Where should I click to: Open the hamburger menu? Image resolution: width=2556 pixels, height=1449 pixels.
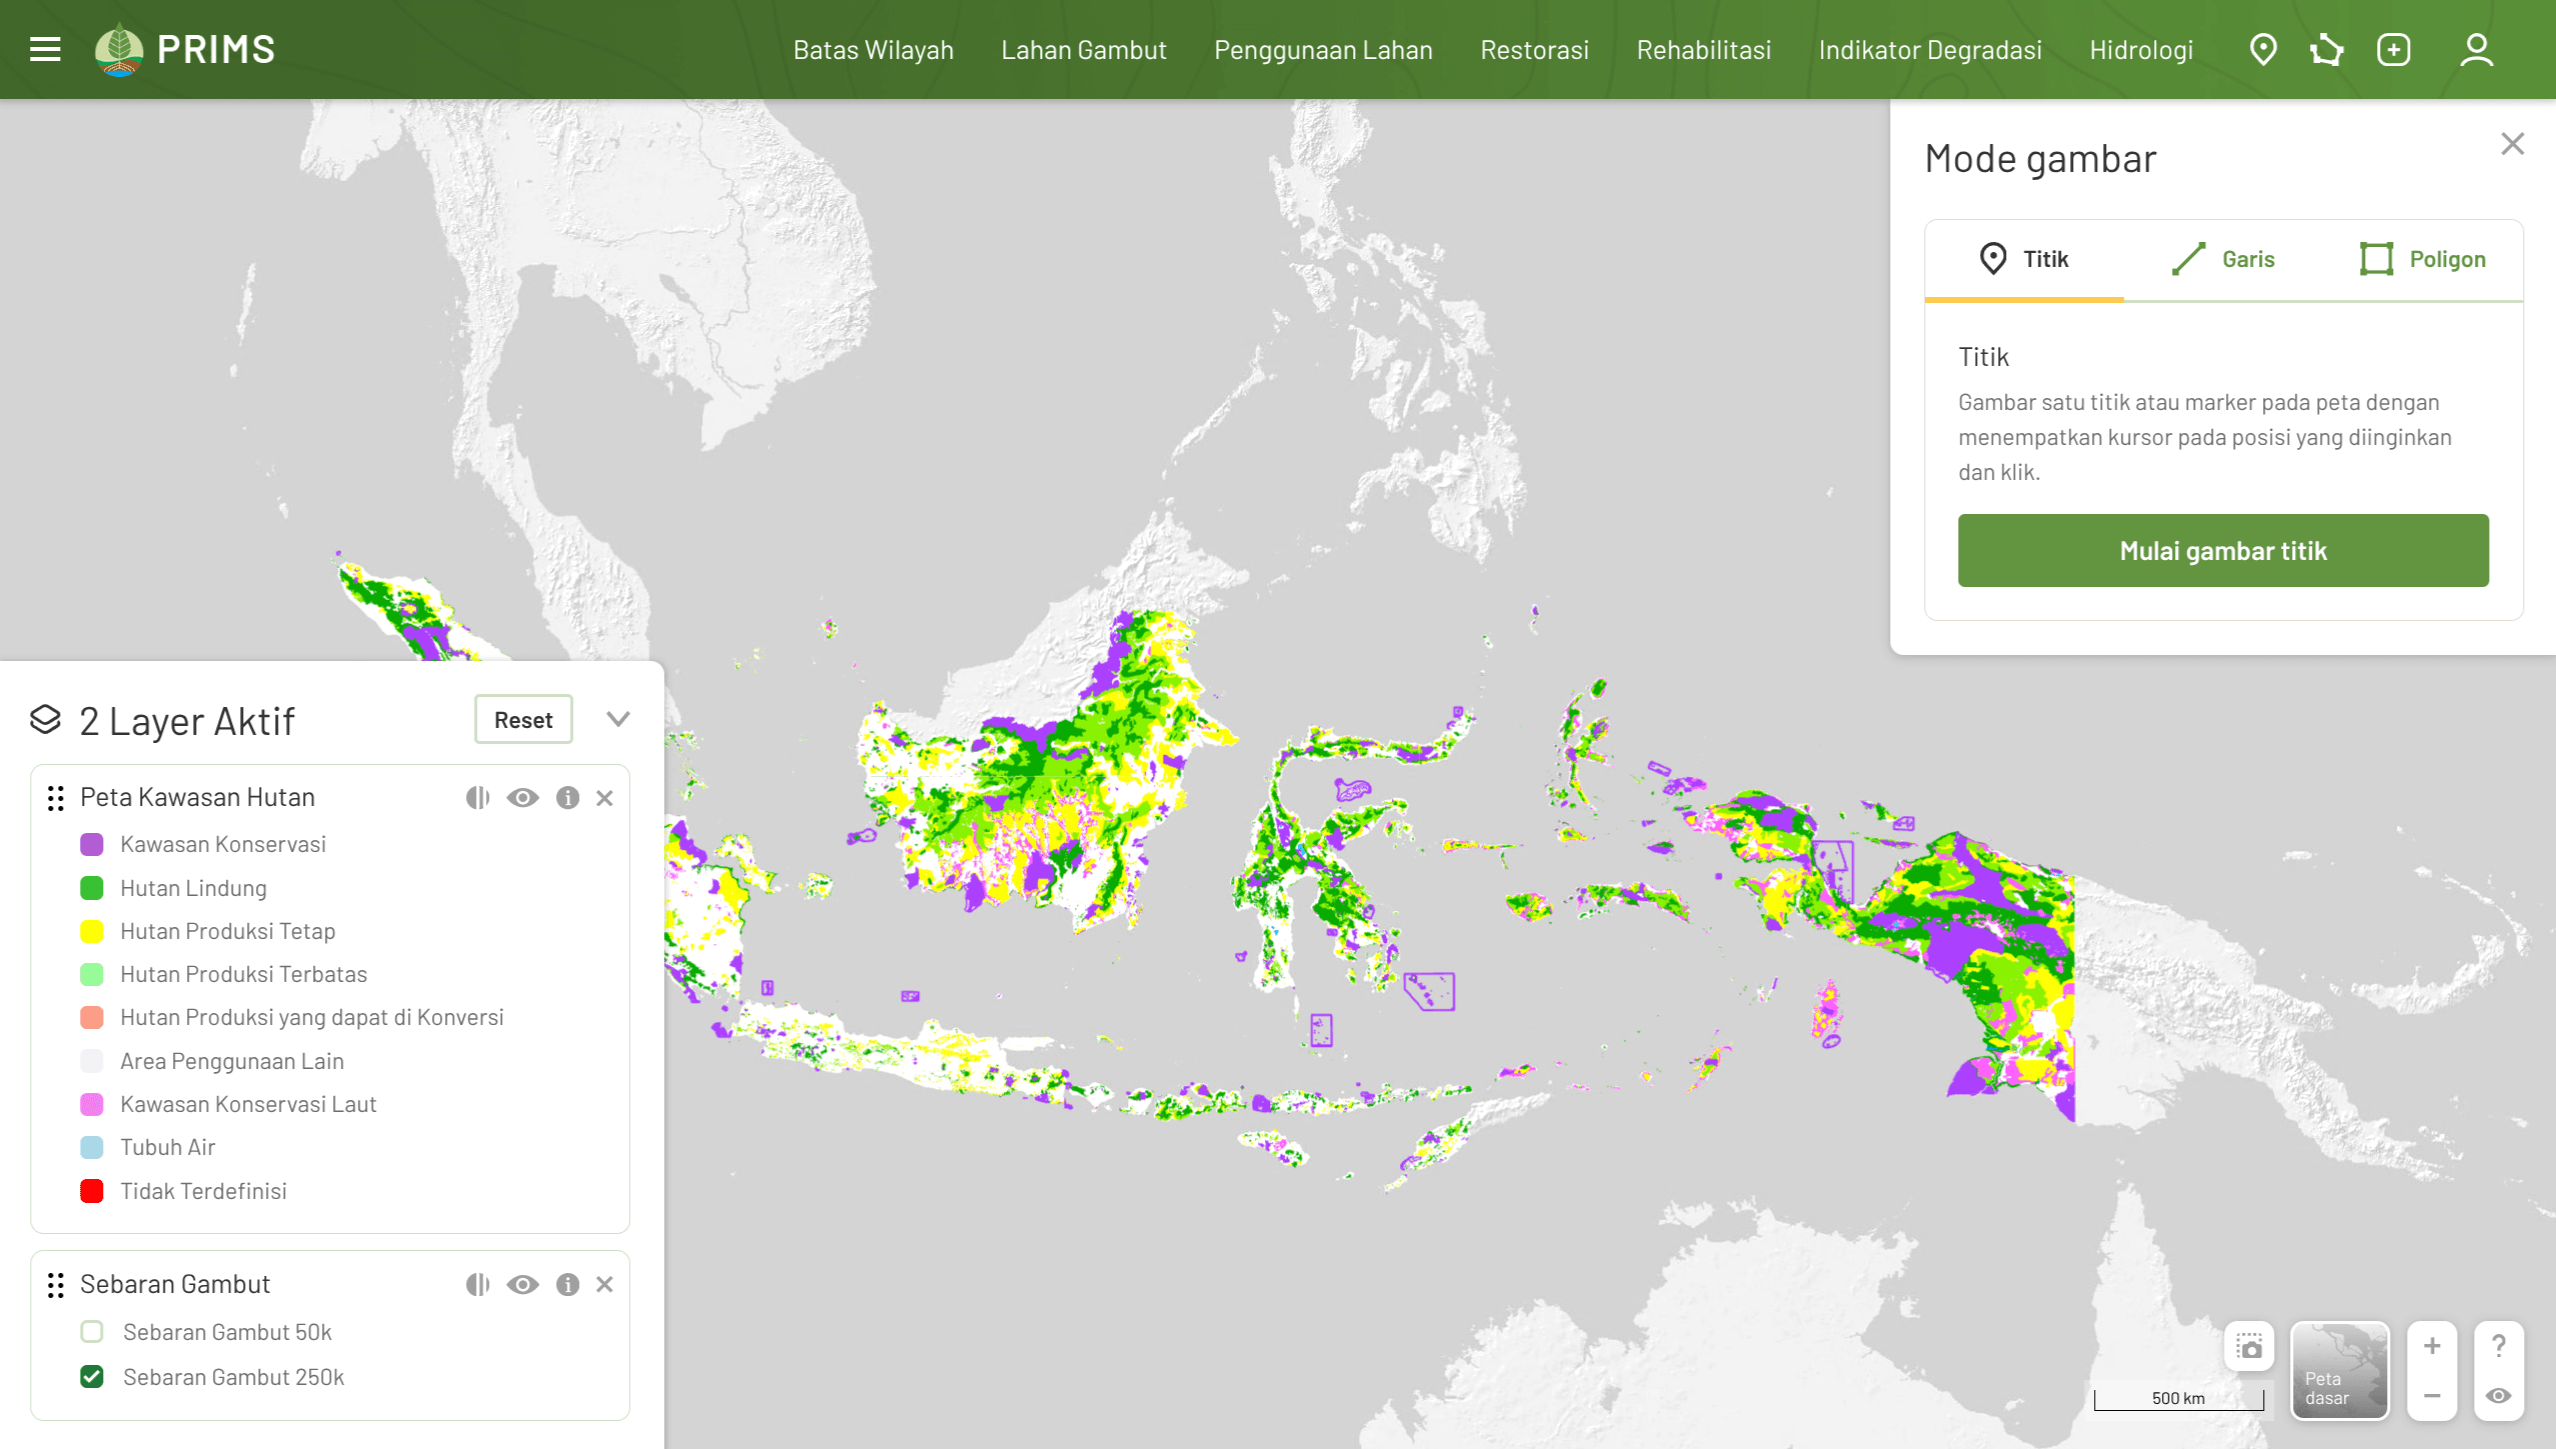[45, 49]
